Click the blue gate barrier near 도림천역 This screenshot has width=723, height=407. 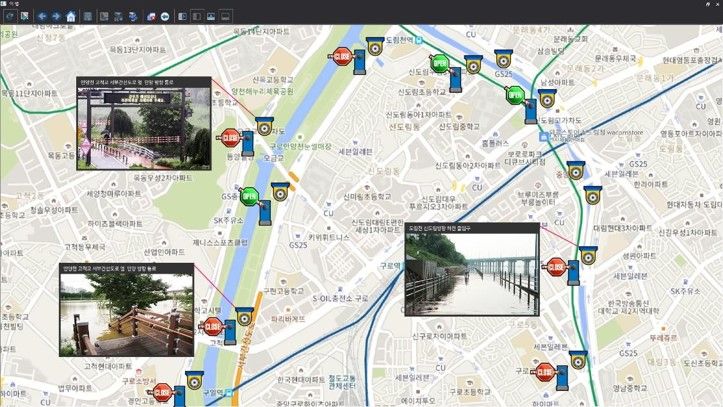click(360, 62)
